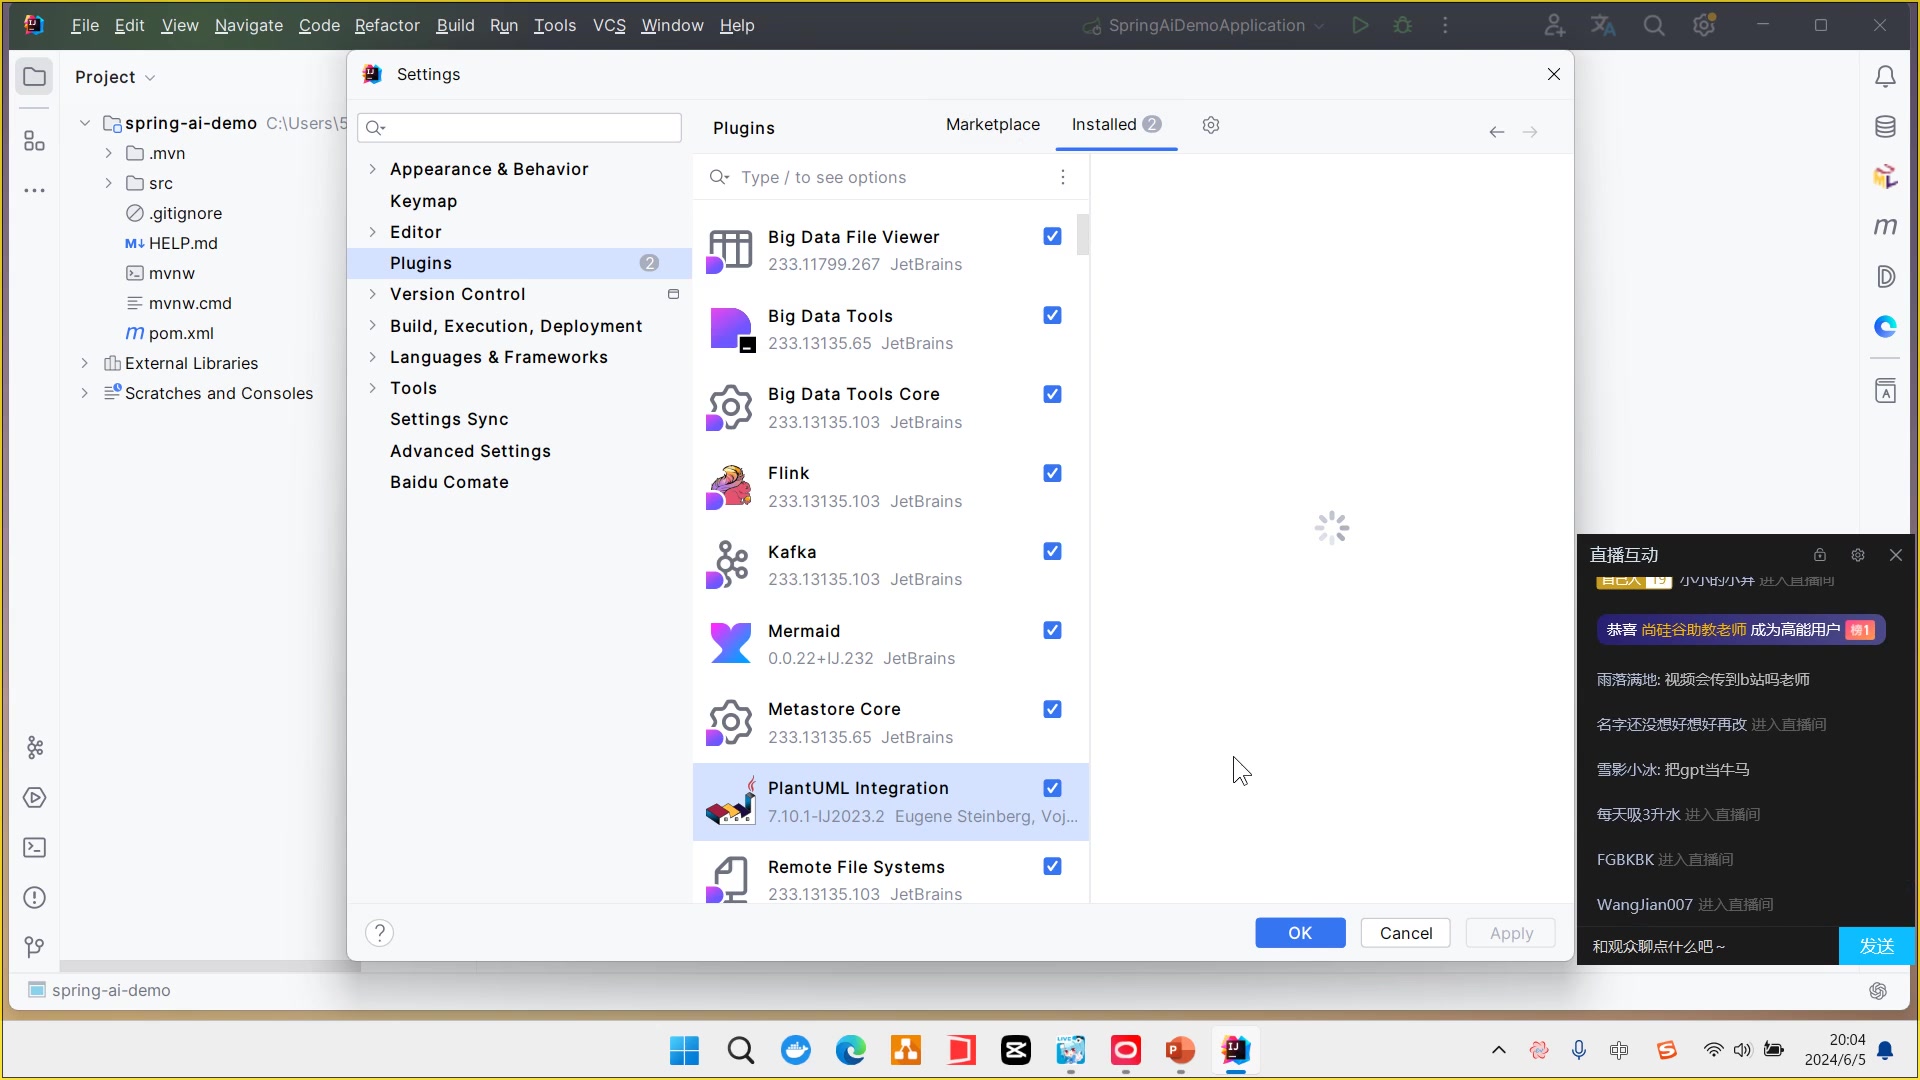Select Keymap settings page

pyautogui.click(x=424, y=201)
